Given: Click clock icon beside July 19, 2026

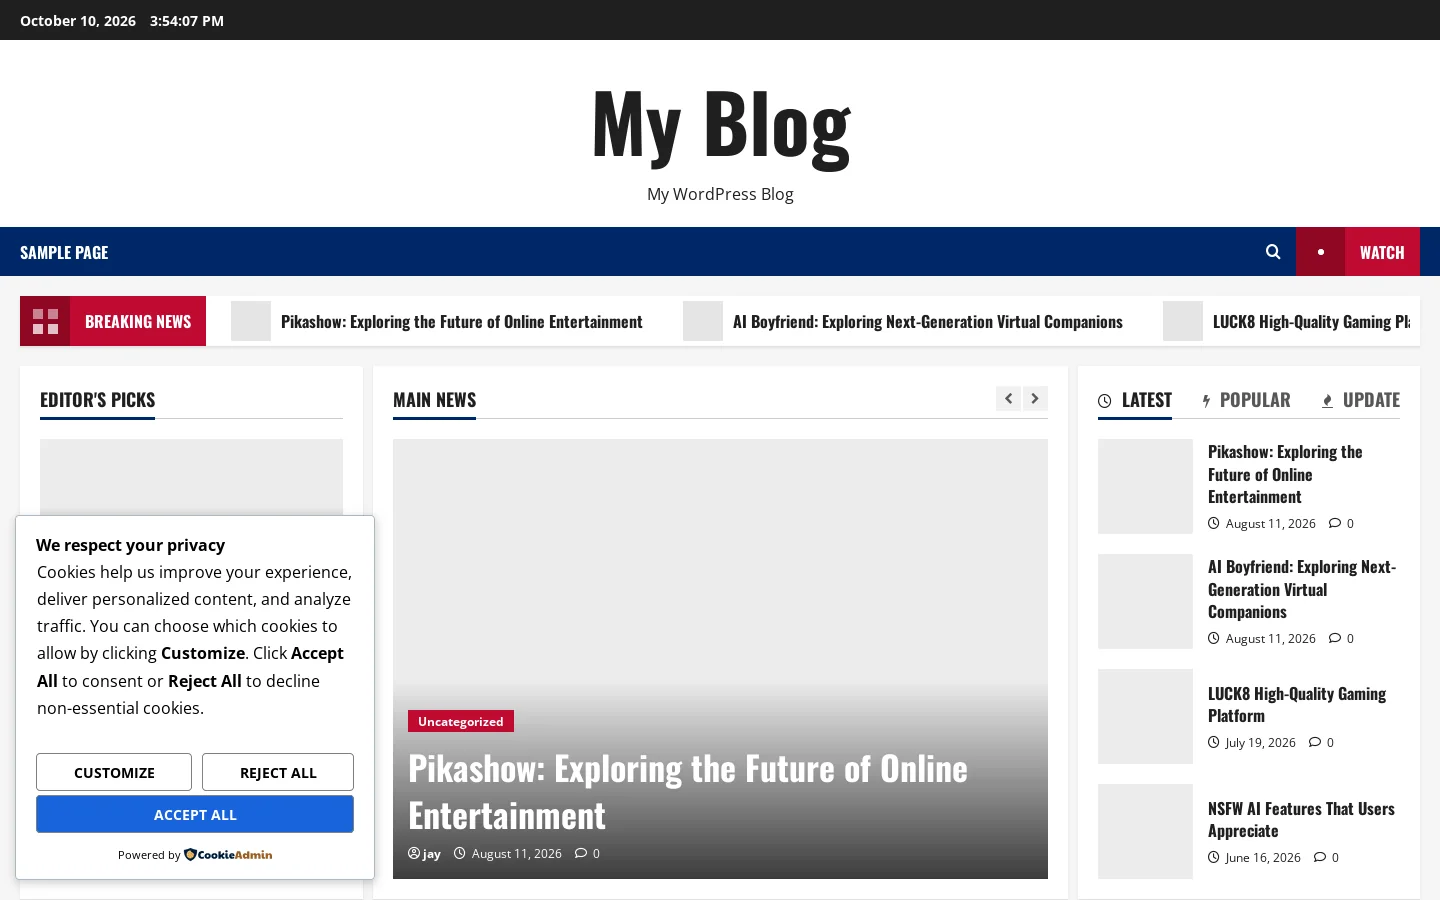Looking at the screenshot, I should pos(1214,742).
